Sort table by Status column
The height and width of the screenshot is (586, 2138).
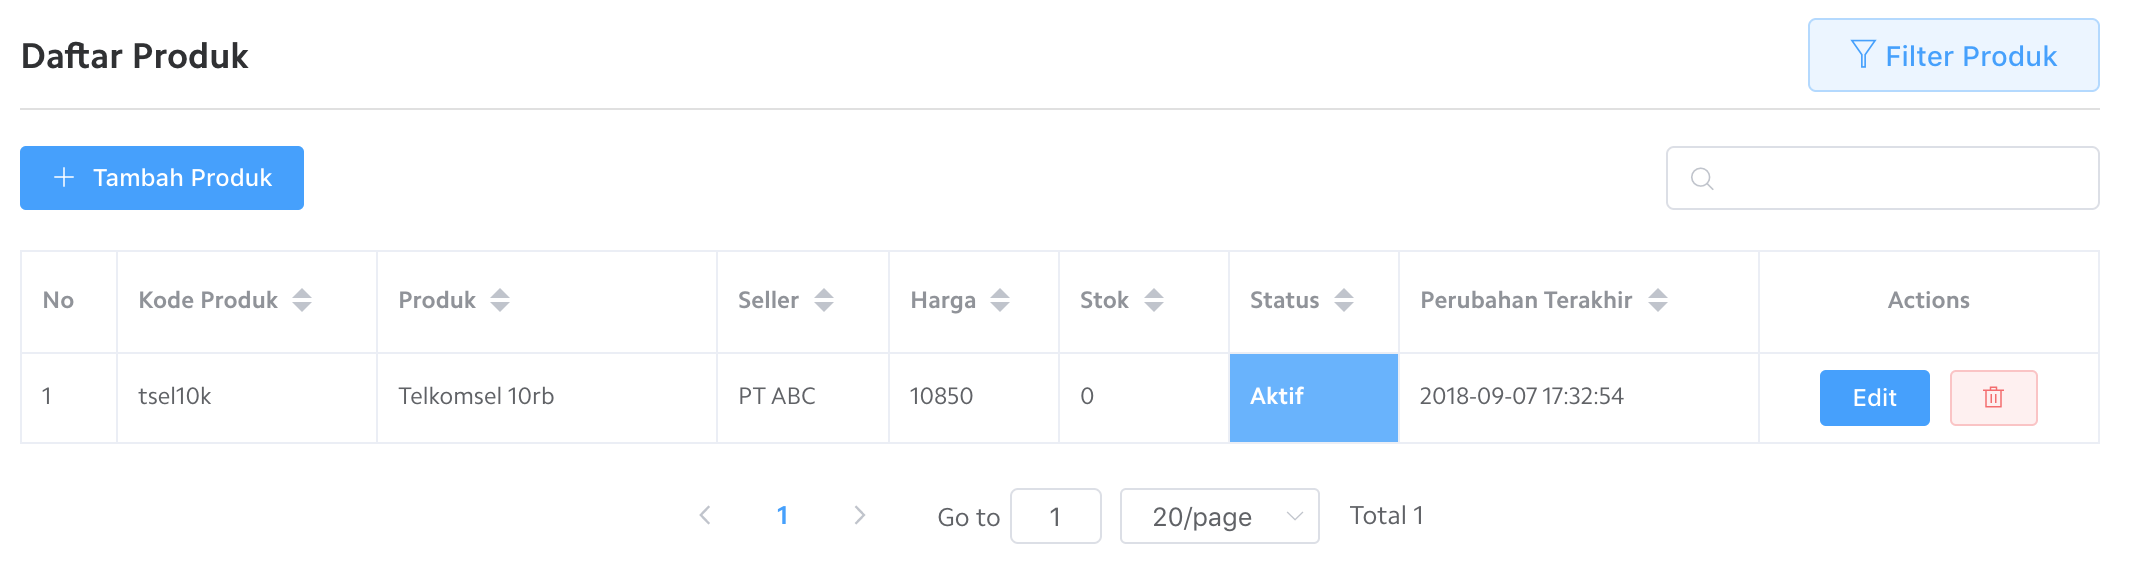pos(1344,300)
